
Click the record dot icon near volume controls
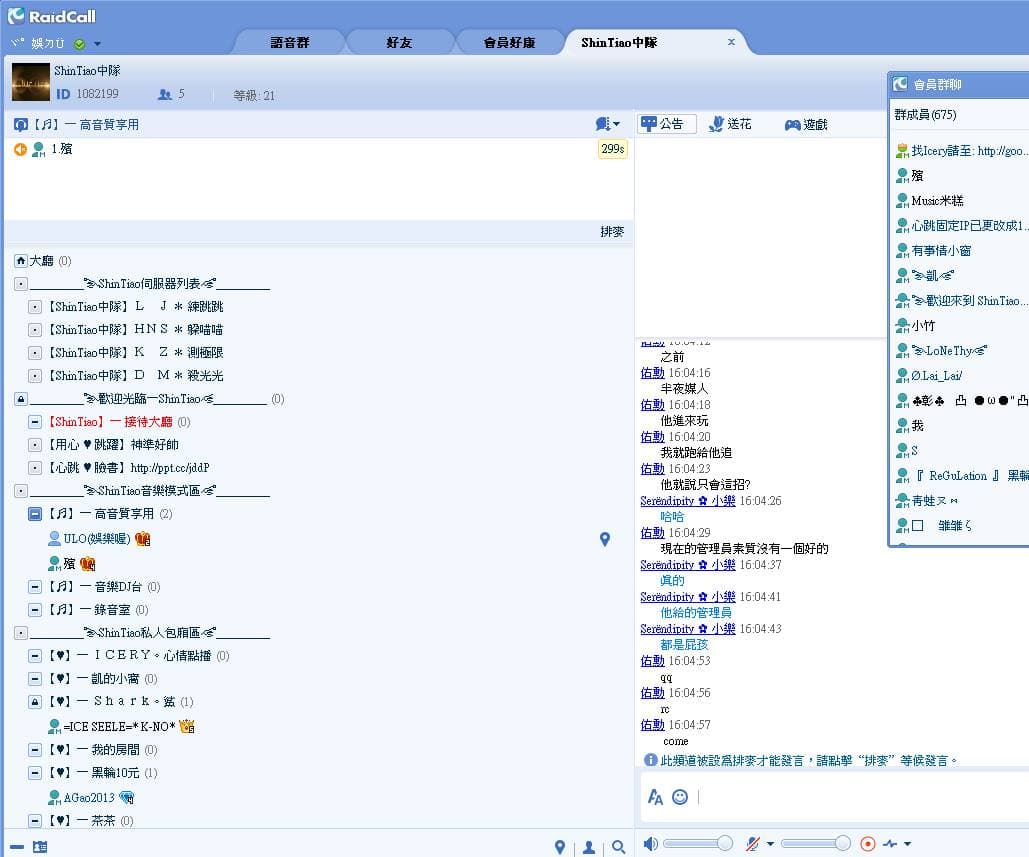868,842
